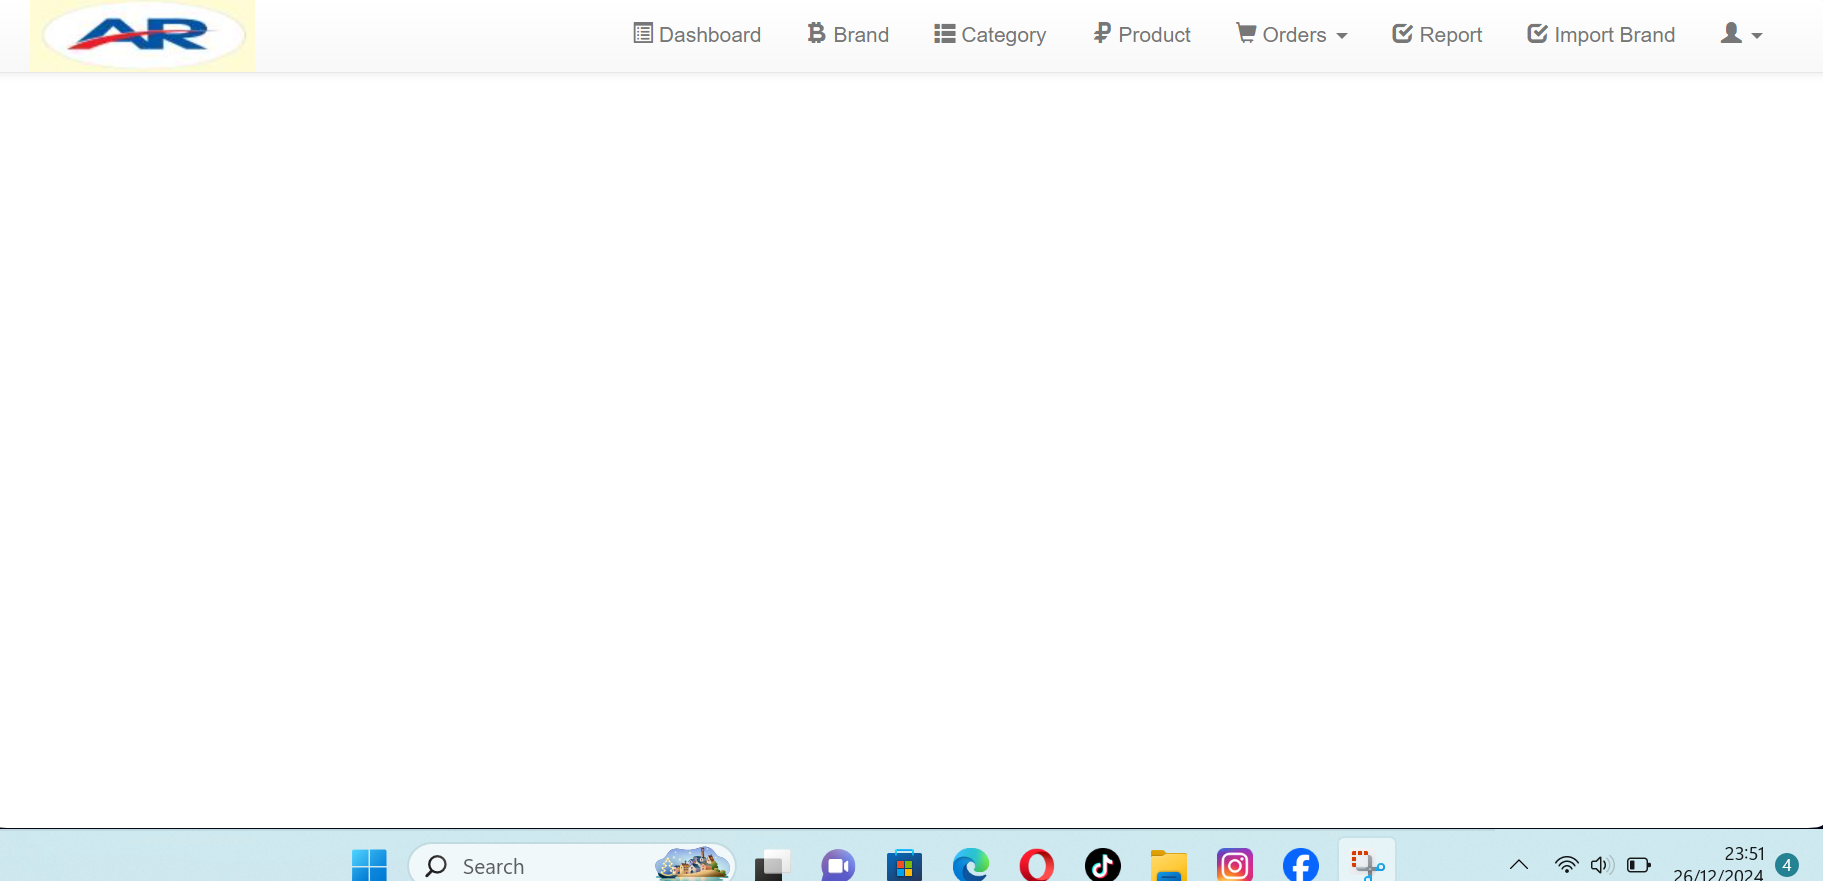Open the Opera browser from the taskbar
Screen dimensions: 1823x881
1036,865
